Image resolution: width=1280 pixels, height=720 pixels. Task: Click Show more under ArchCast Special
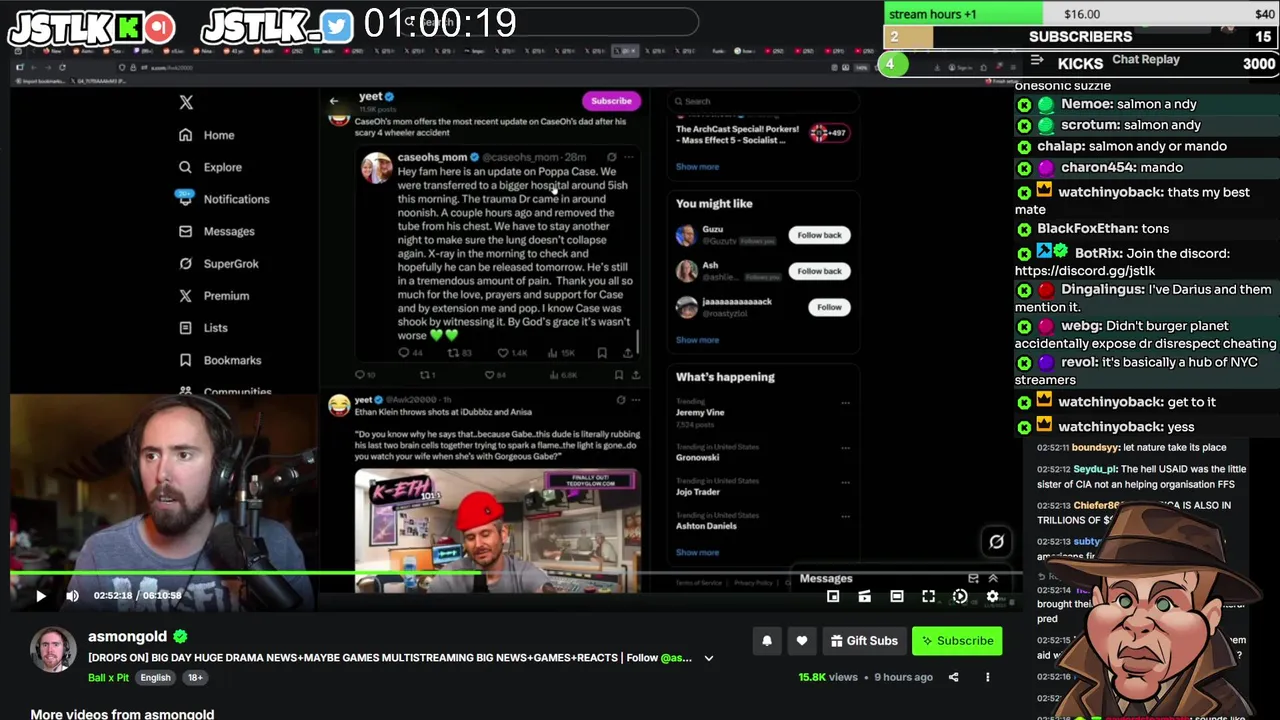point(697,167)
